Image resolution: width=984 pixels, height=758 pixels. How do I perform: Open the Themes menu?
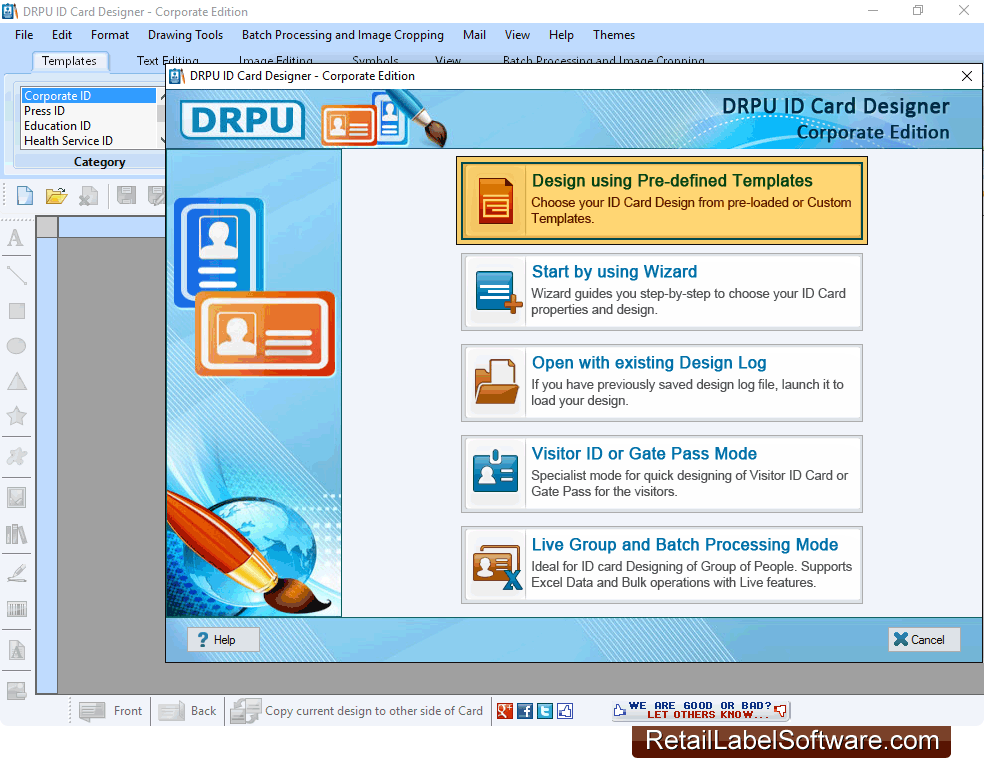pos(613,35)
